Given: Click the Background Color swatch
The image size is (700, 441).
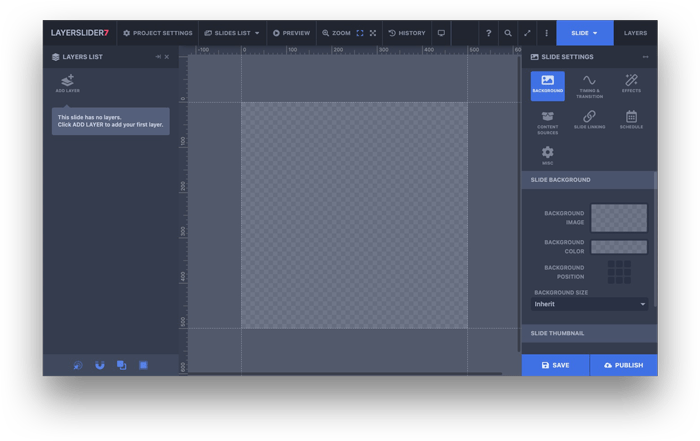Looking at the screenshot, I should (x=619, y=247).
